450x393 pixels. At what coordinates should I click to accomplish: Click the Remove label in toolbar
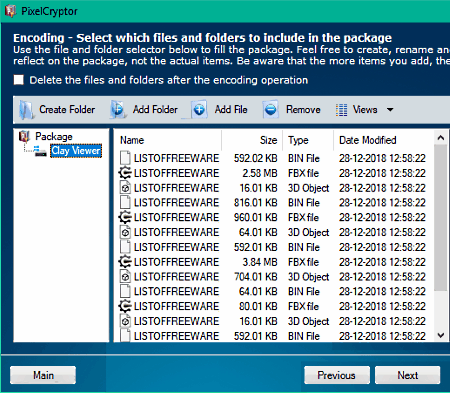point(303,109)
